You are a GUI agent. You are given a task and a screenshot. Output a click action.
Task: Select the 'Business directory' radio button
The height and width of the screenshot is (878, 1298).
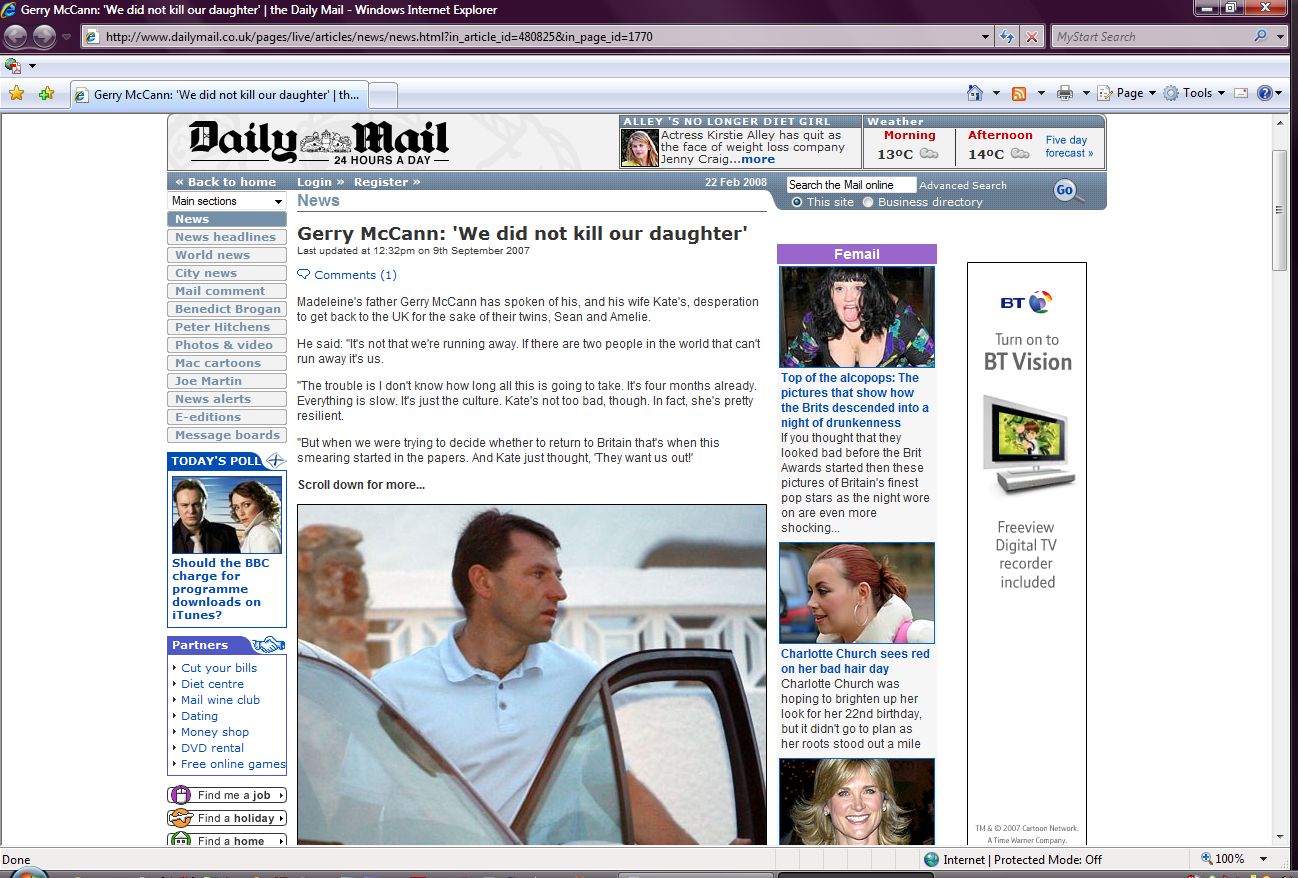tap(868, 202)
